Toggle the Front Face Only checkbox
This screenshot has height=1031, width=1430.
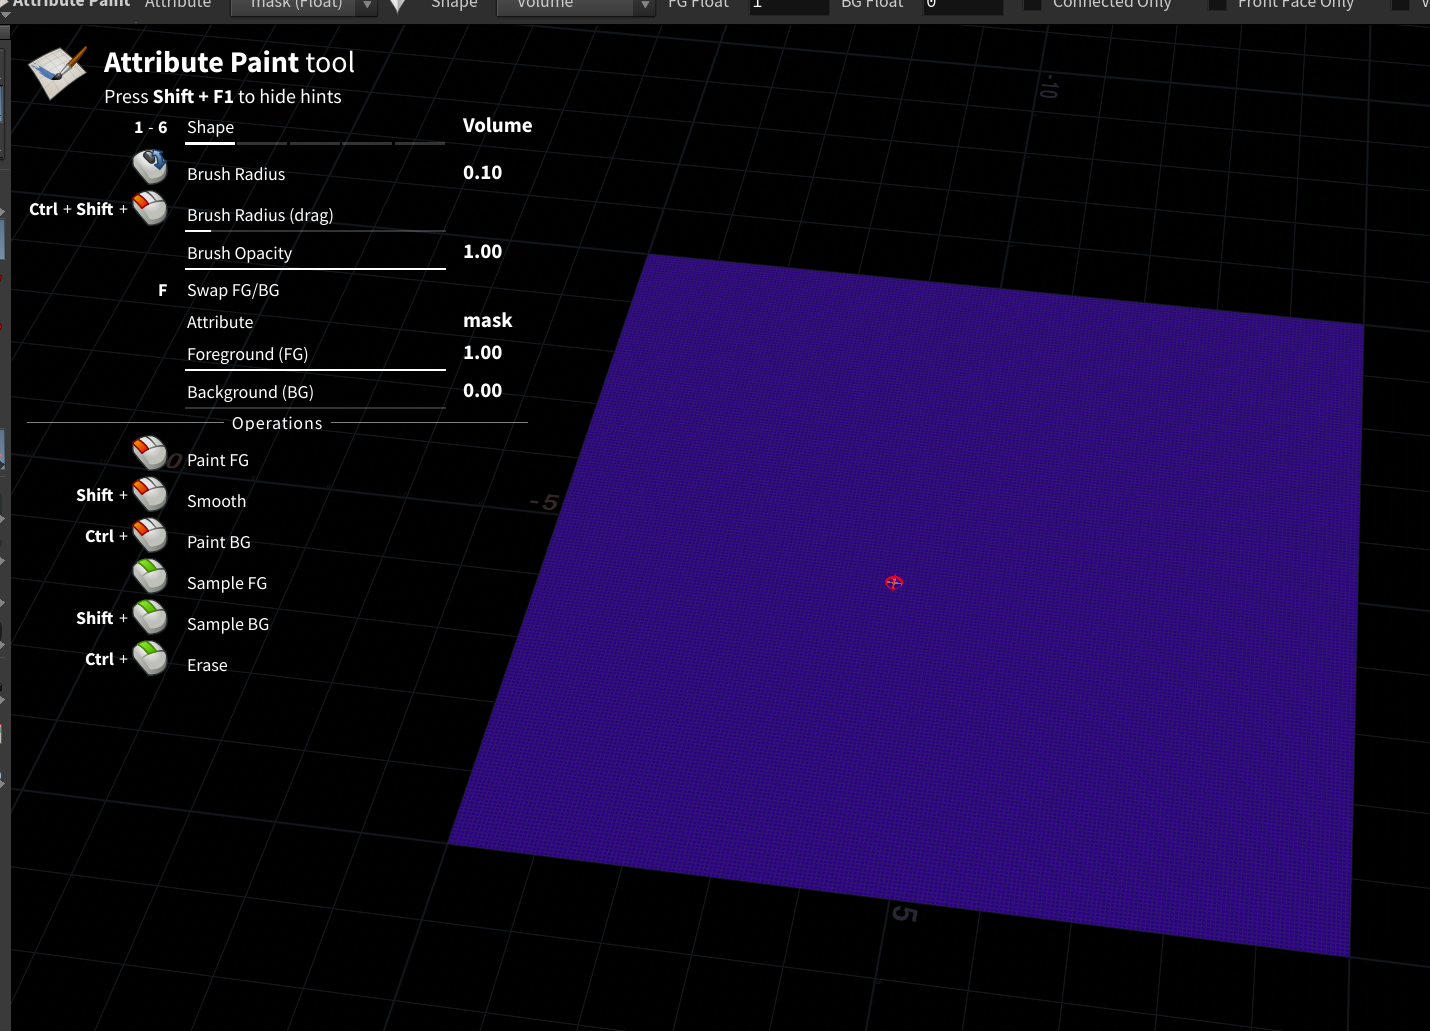tap(1217, 4)
